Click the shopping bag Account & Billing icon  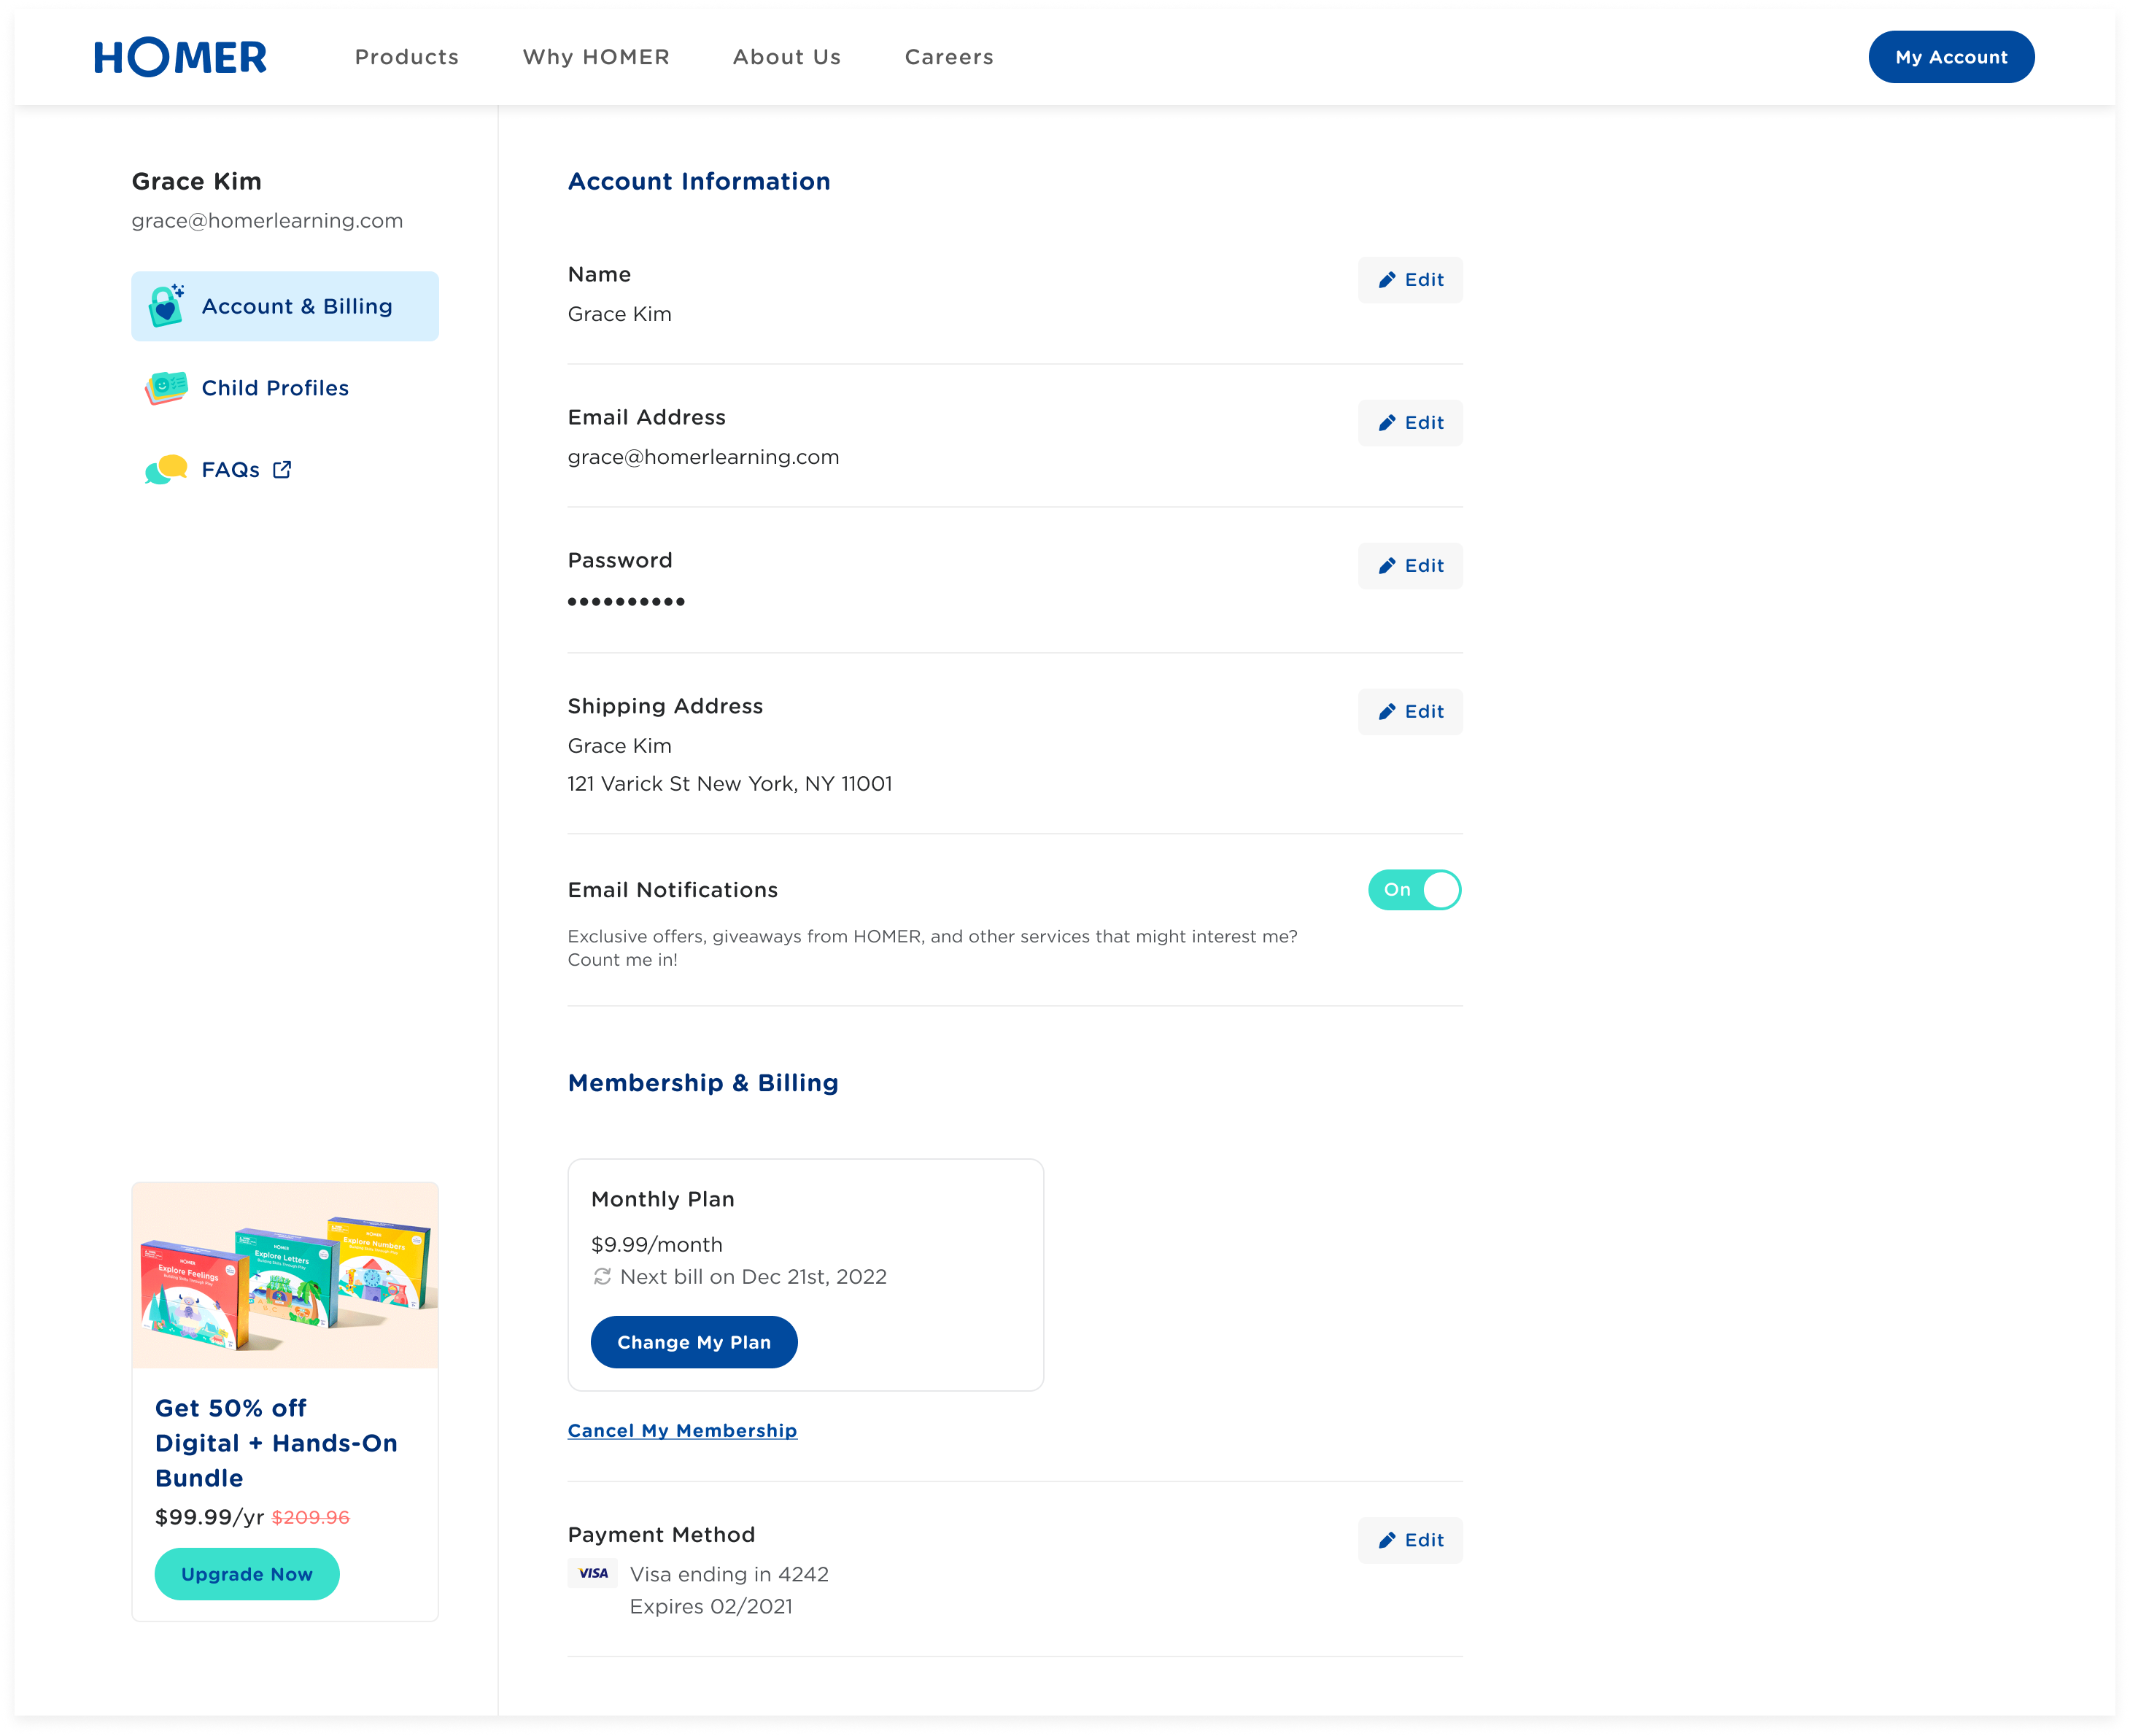click(167, 306)
